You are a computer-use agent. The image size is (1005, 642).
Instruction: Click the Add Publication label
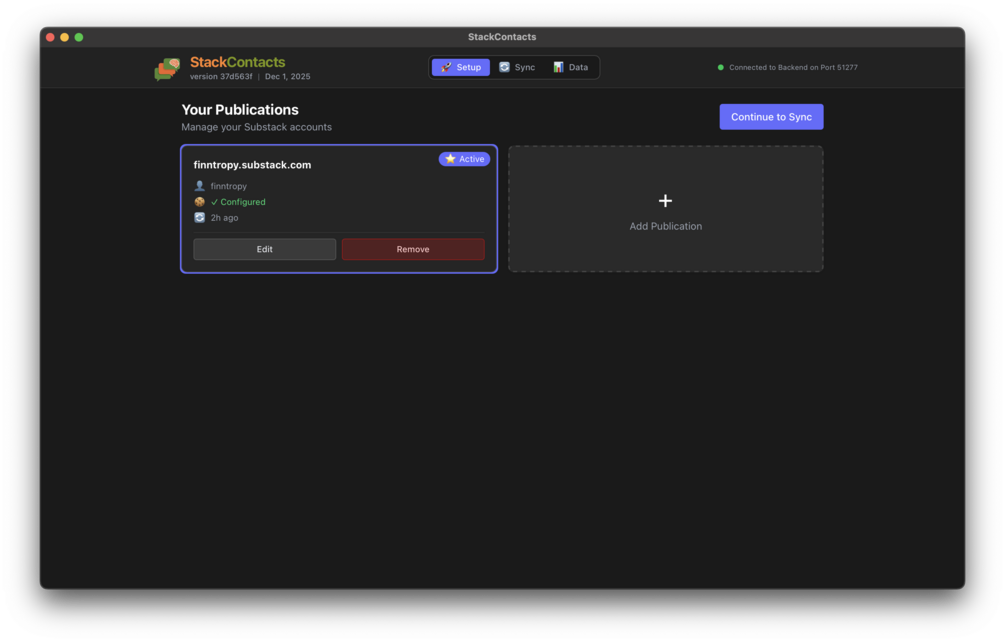pos(665,226)
